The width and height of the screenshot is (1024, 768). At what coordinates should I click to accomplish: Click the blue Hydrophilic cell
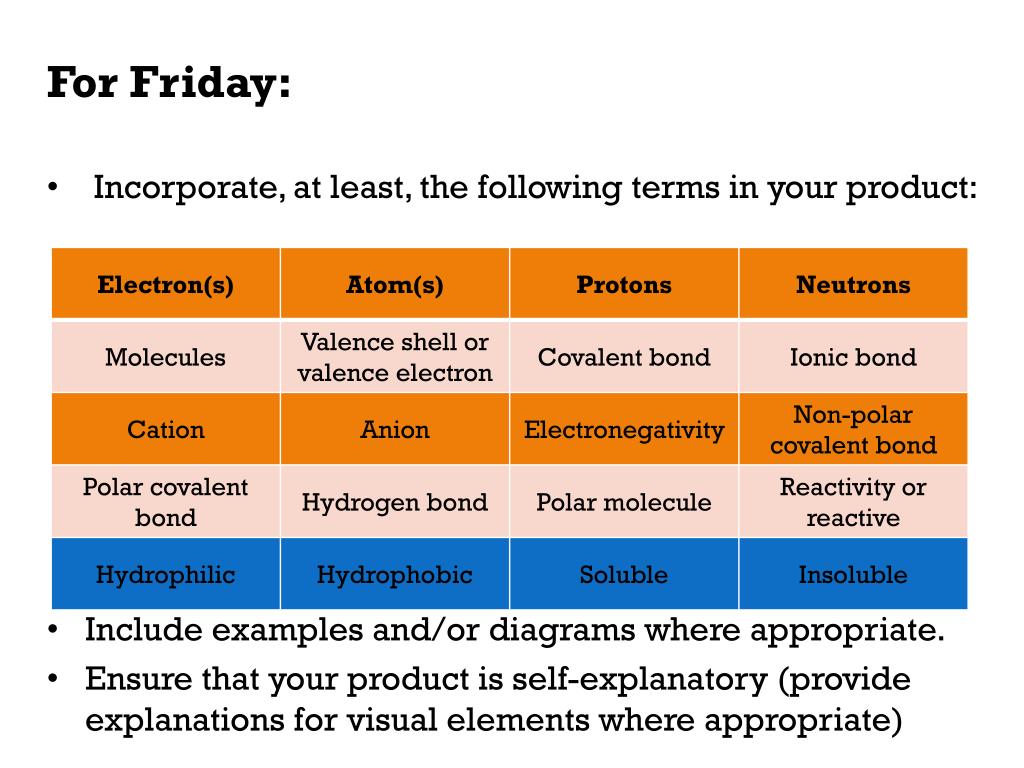(166, 574)
